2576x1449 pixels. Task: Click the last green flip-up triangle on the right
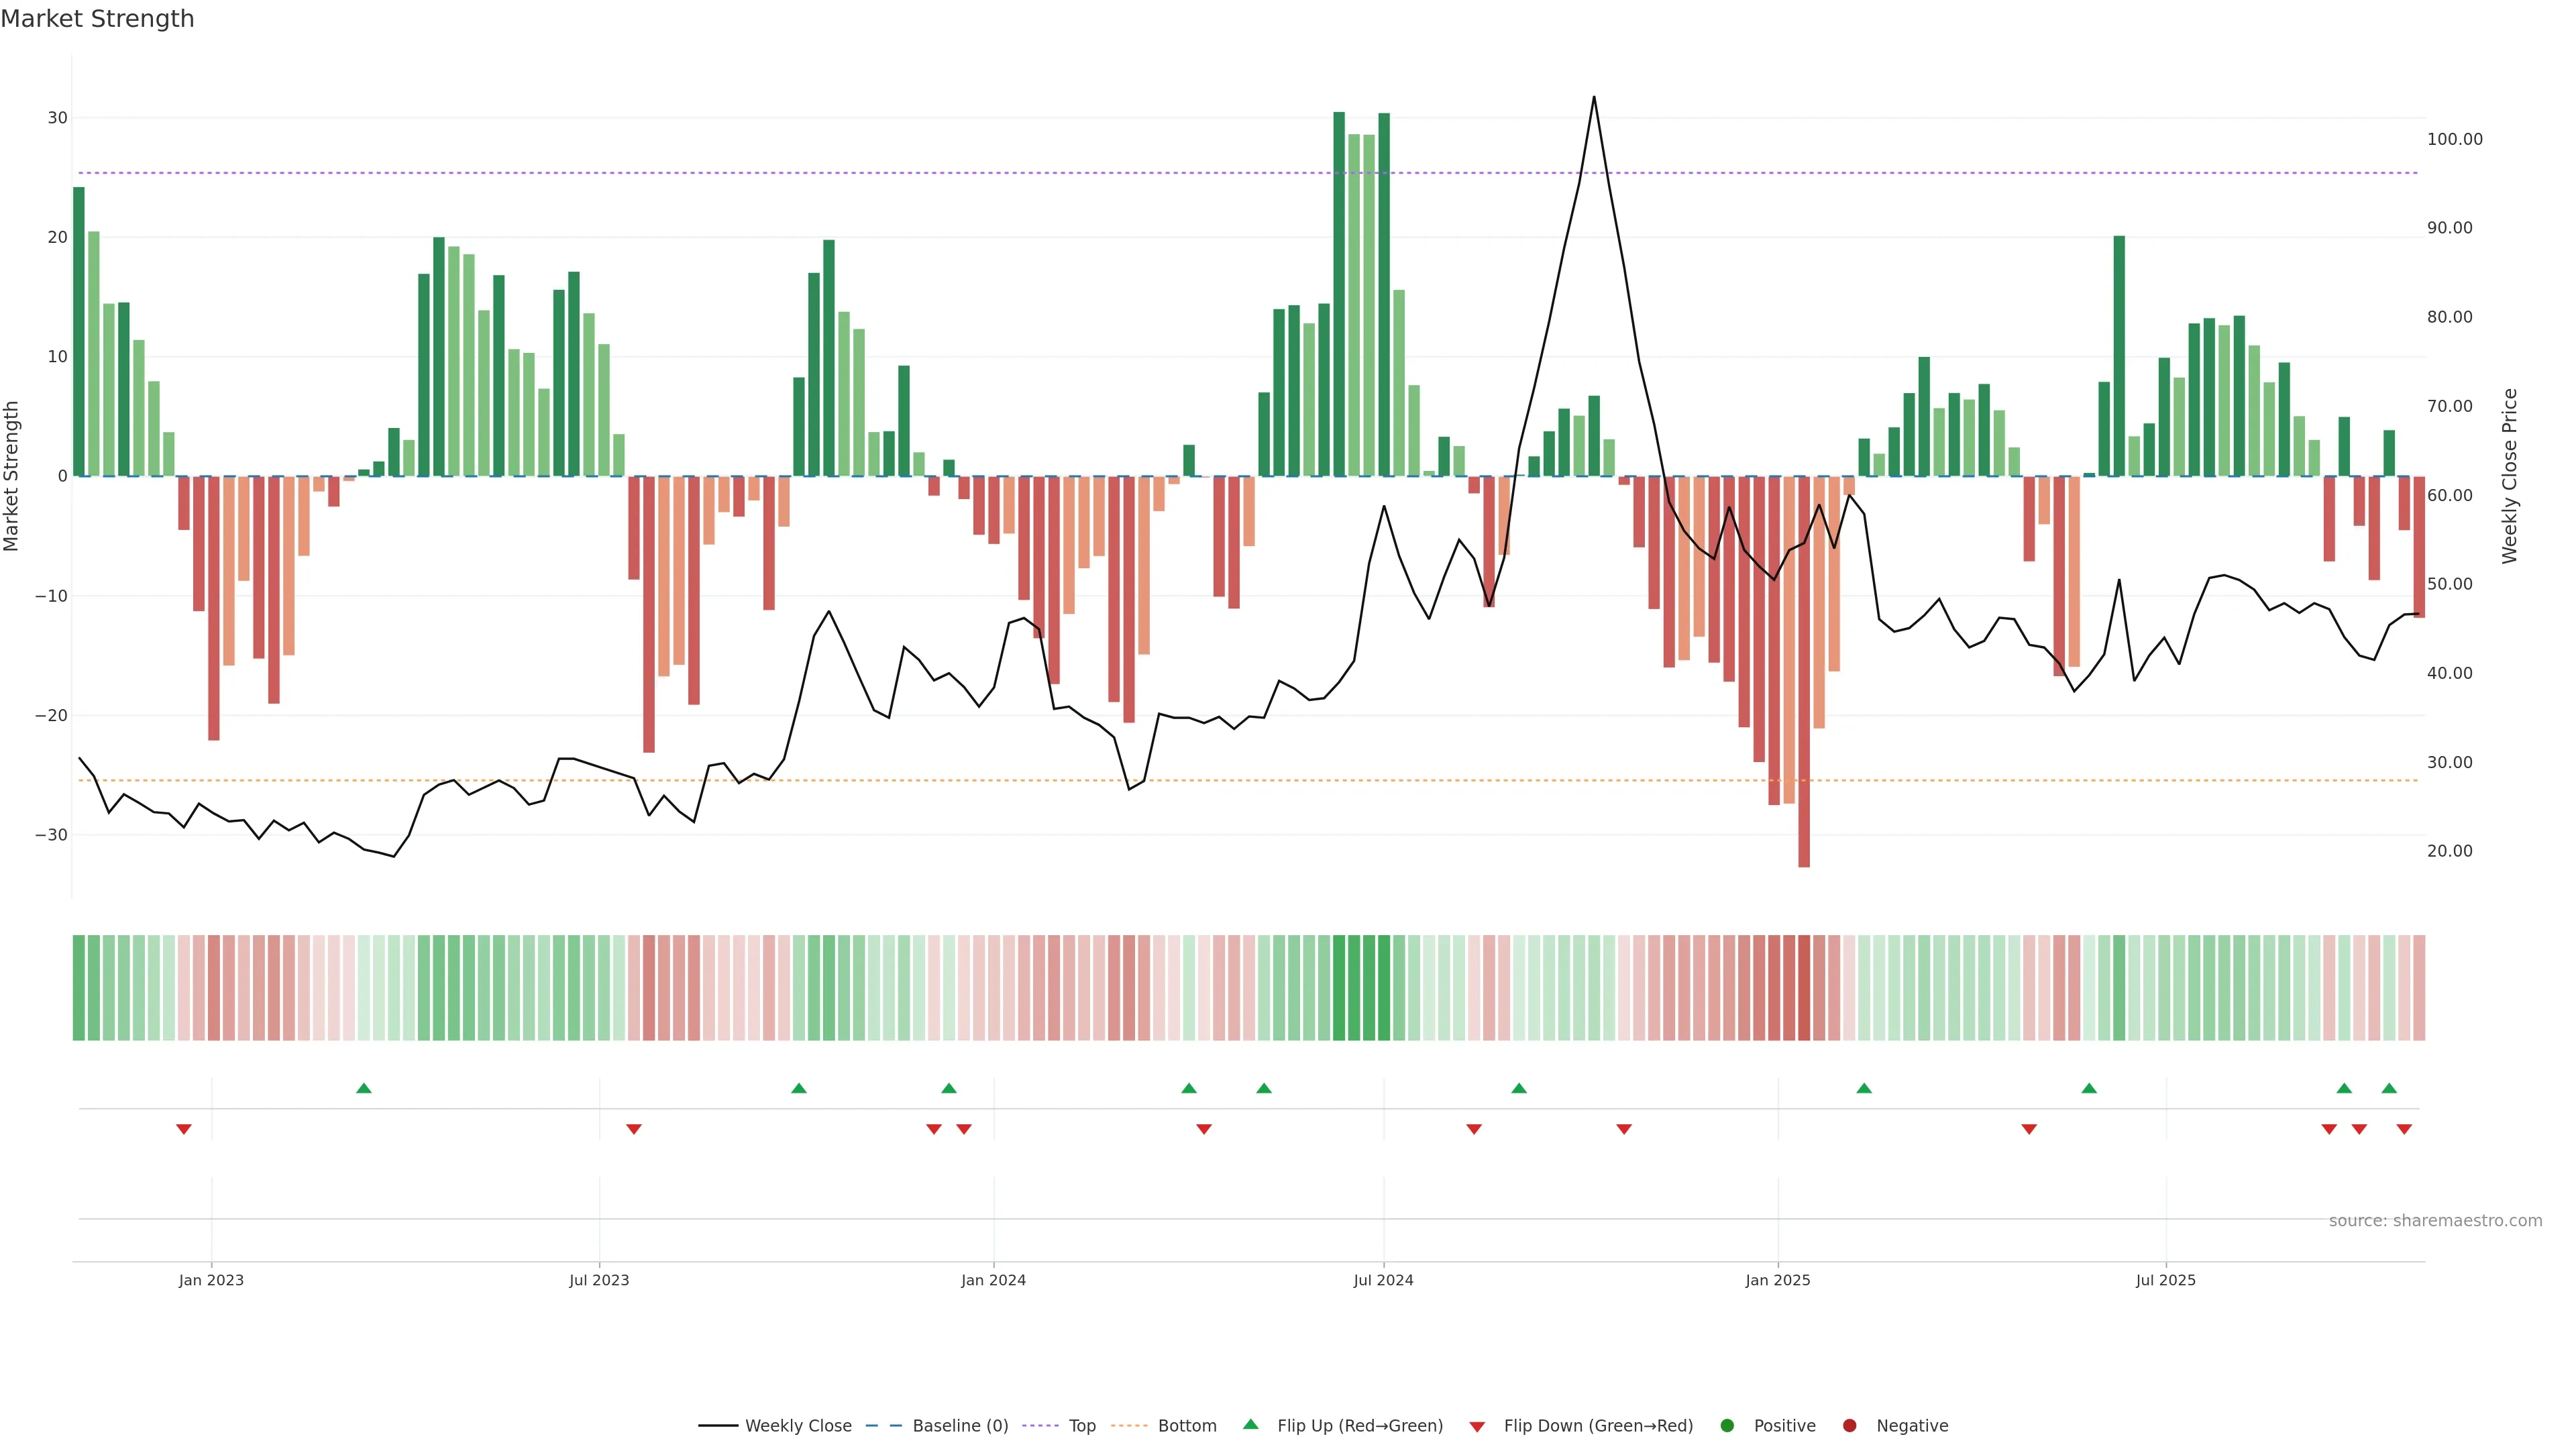coord(2389,1088)
